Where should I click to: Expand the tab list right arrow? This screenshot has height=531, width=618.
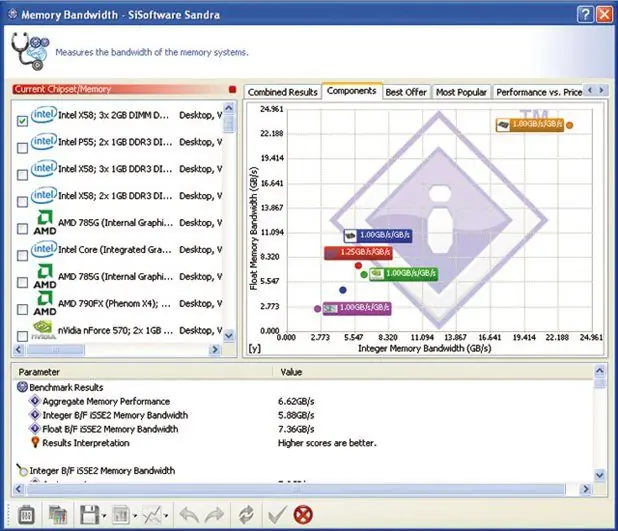pyautogui.click(x=601, y=90)
